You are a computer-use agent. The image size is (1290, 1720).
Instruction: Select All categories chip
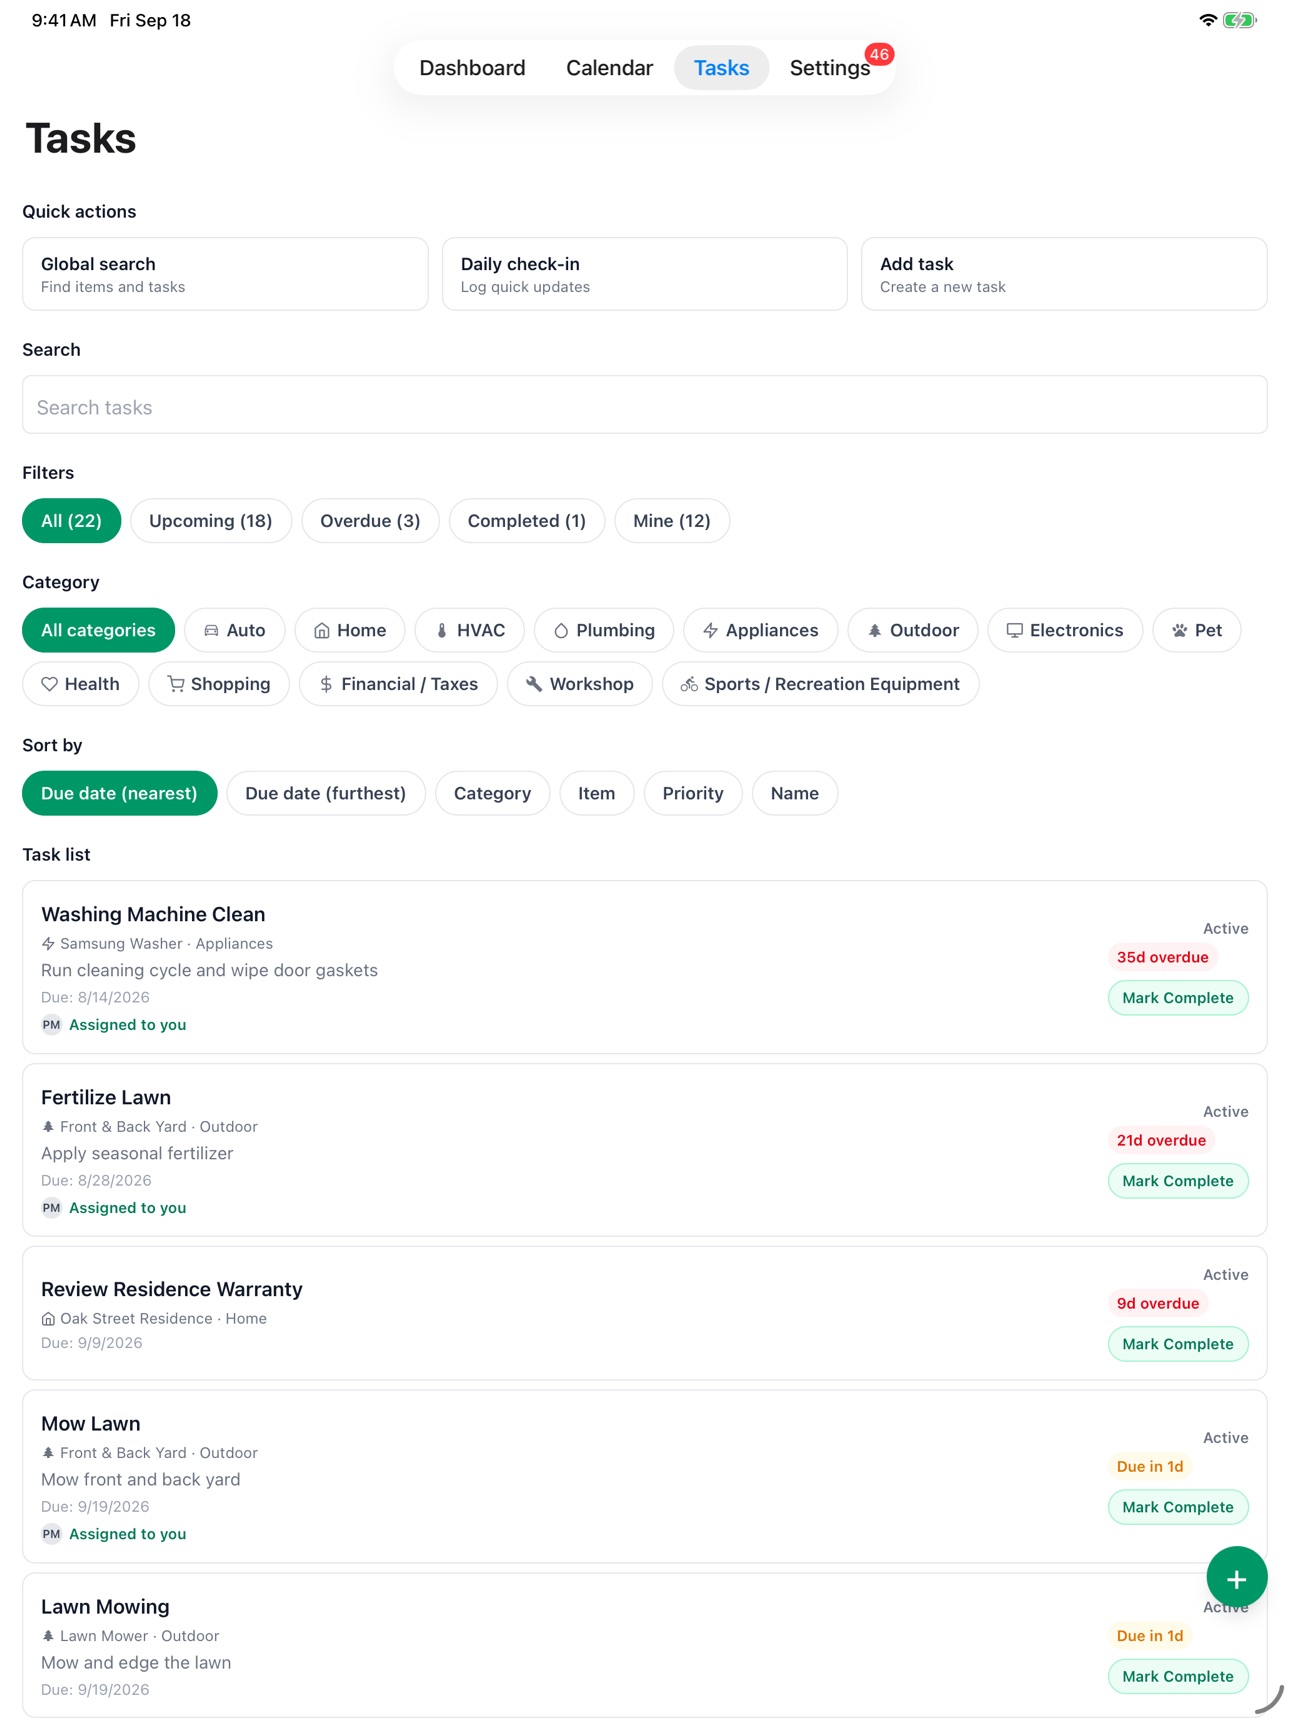pos(98,630)
